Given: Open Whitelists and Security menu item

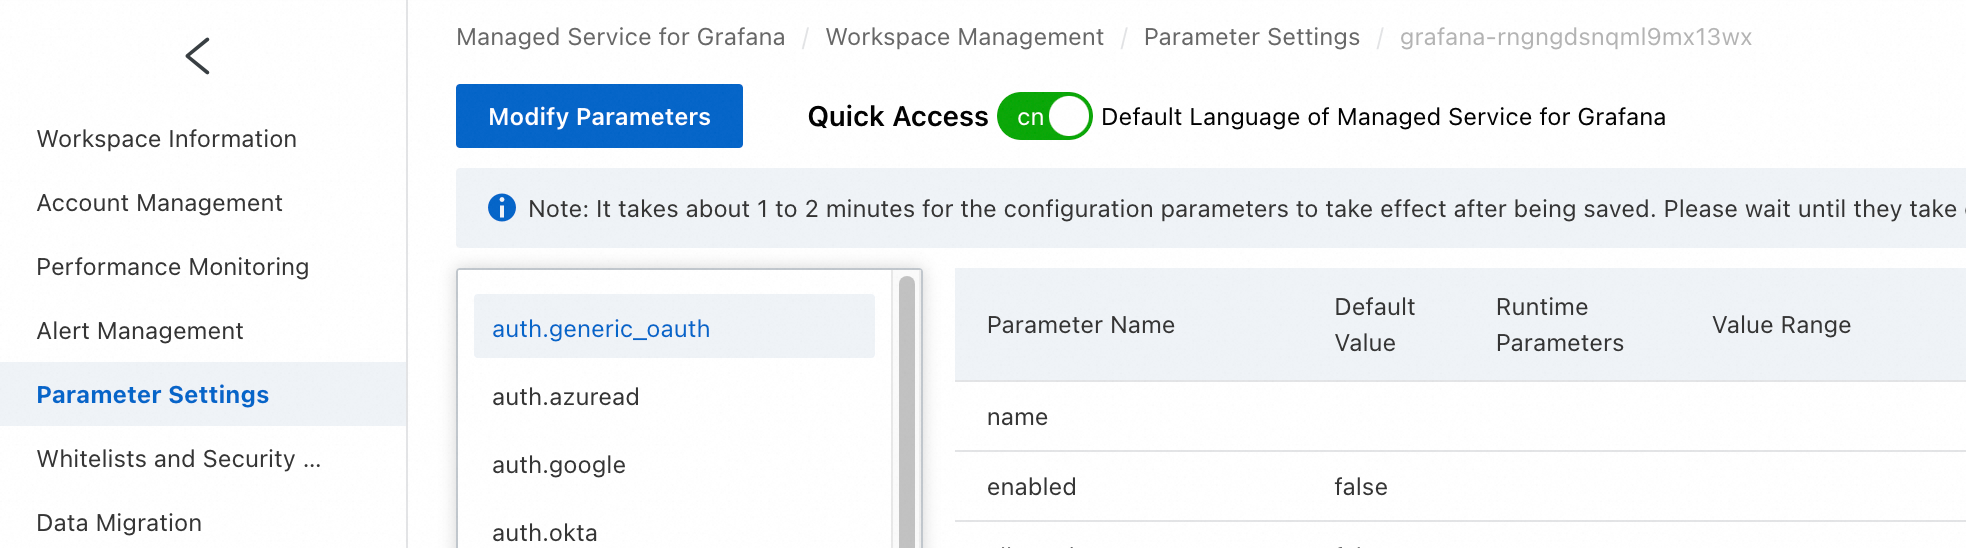Looking at the screenshot, I should click(179, 459).
